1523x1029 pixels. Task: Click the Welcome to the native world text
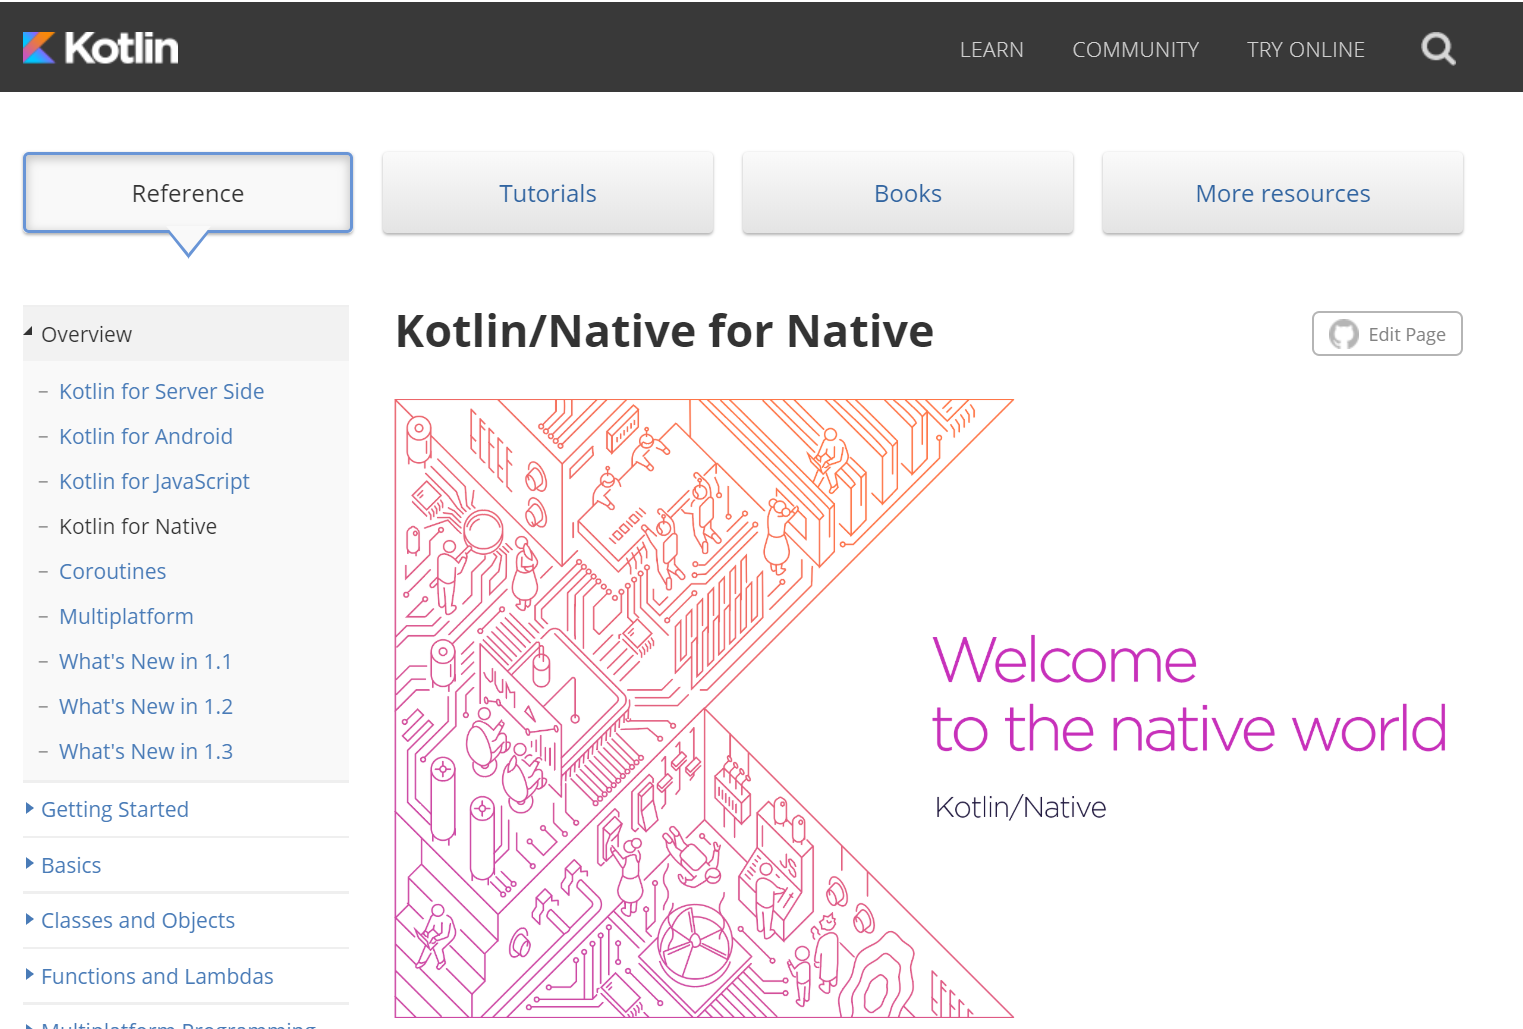1189,695
